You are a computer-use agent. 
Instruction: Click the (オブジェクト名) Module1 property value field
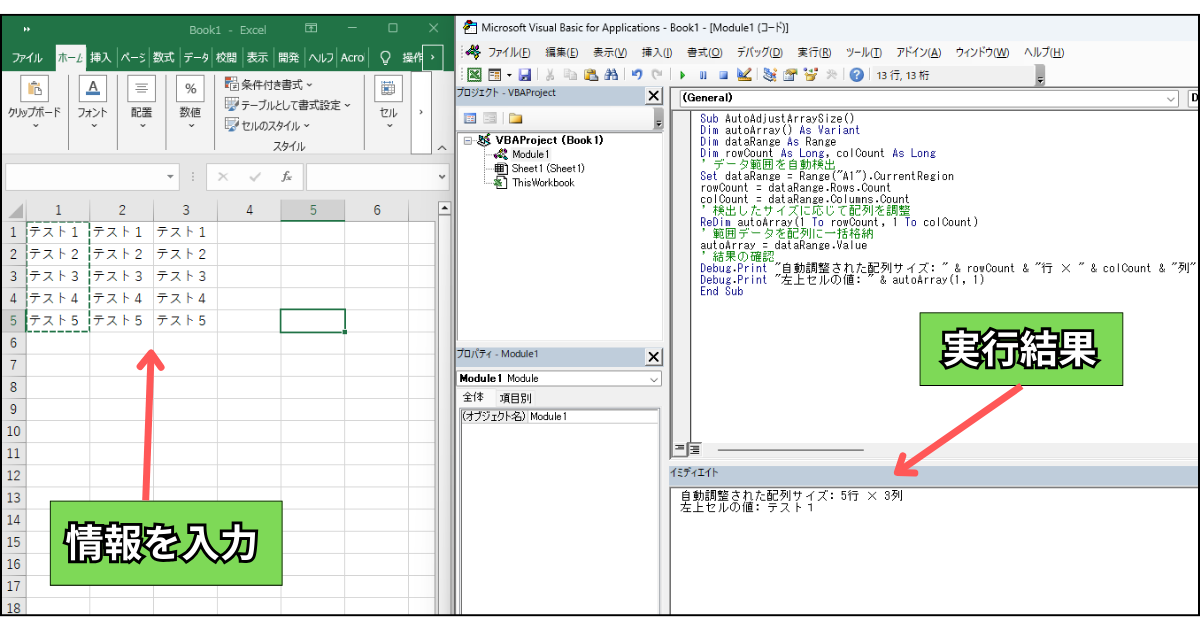tap(592, 416)
